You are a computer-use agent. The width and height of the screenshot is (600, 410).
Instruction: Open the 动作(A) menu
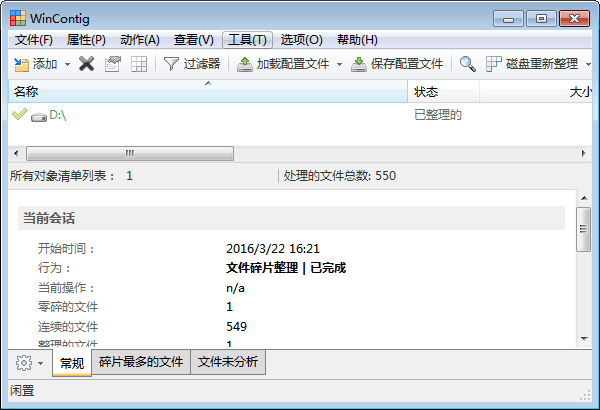[140, 40]
